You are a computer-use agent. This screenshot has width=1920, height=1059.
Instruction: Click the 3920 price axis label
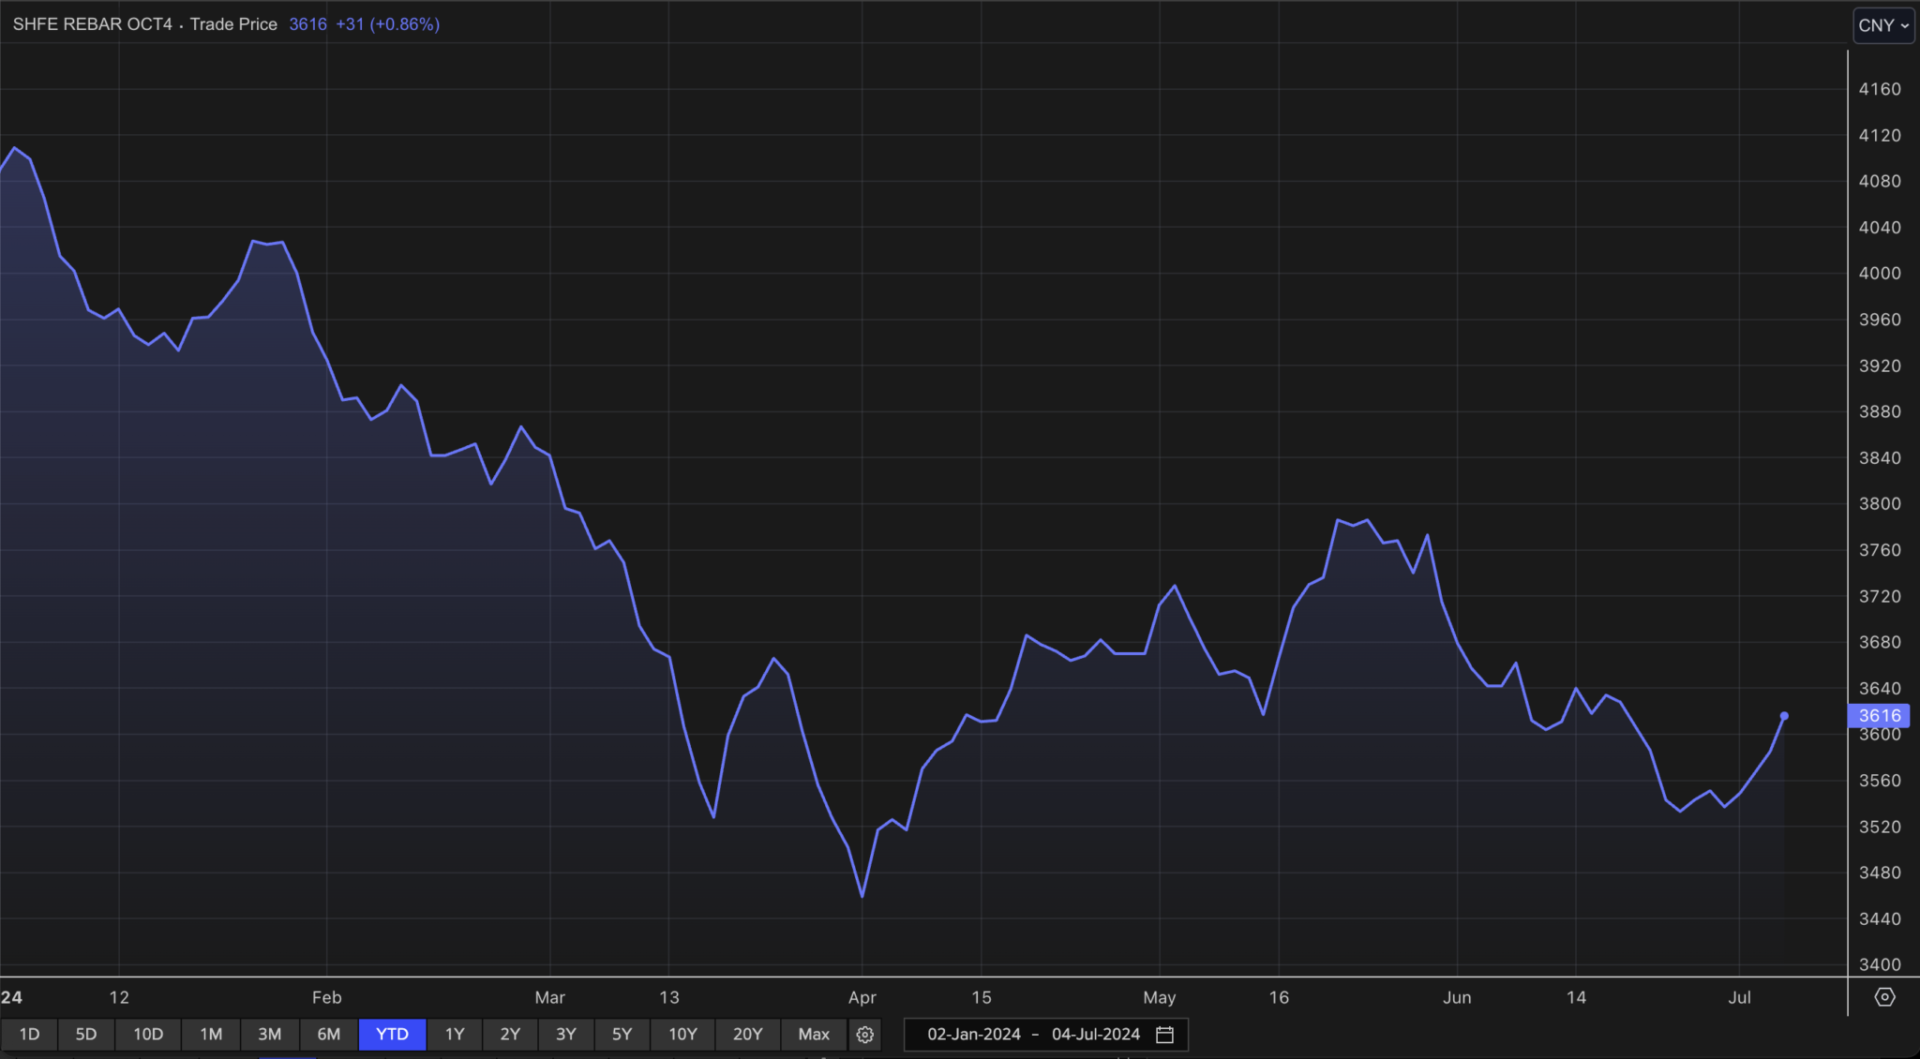(1880, 366)
